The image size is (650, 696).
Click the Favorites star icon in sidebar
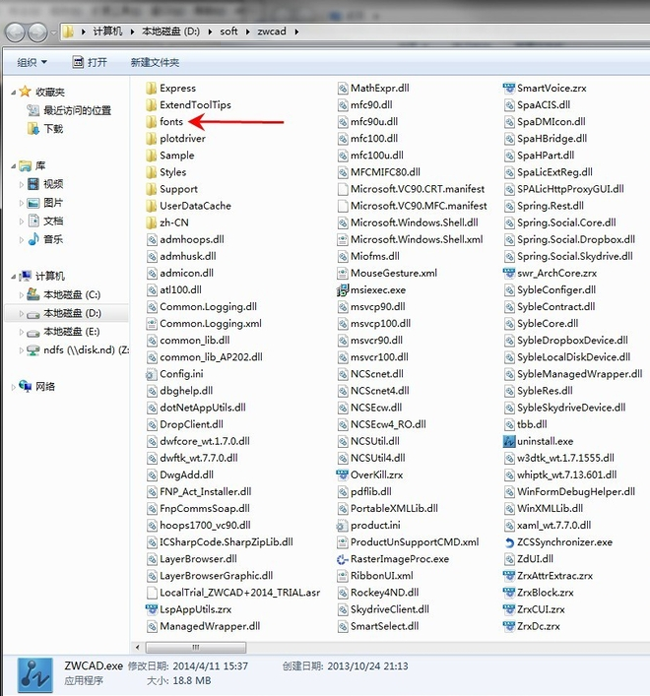(x=25, y=91)
